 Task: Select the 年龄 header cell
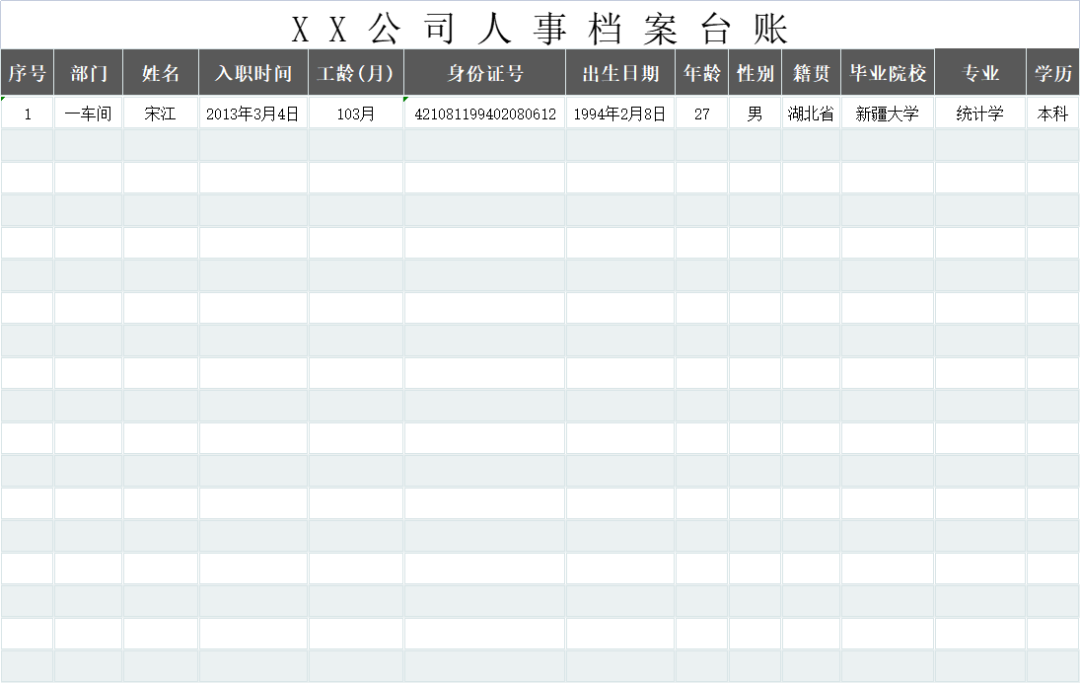(x=702, y=72)
